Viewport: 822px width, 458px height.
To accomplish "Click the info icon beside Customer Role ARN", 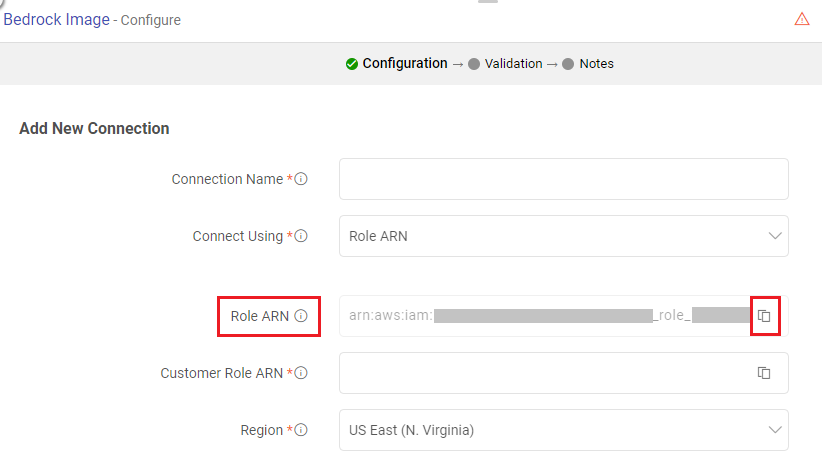I will pos(301,373).
